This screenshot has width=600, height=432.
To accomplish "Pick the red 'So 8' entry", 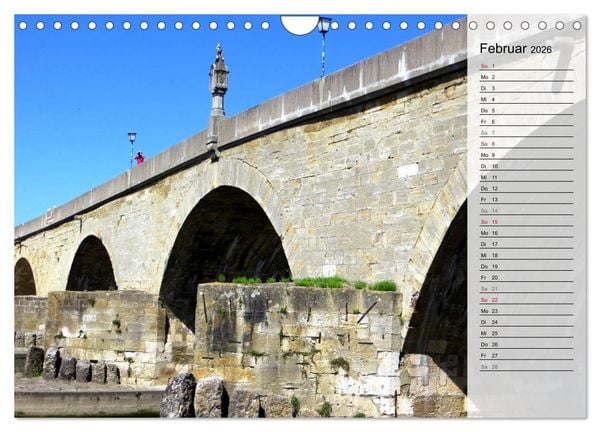I will coord(527,143).
